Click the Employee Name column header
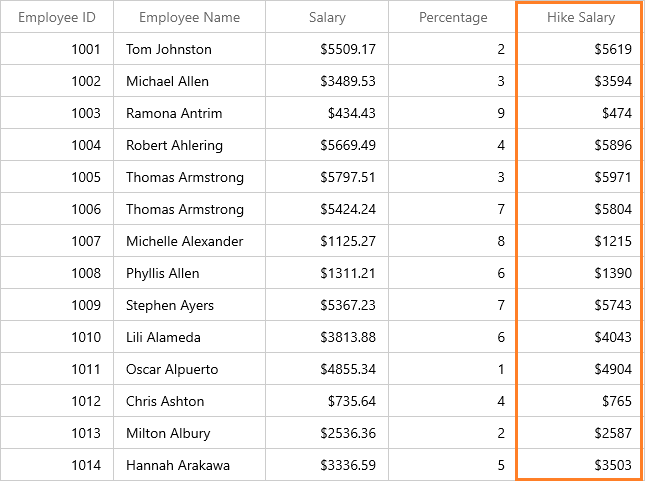645x481 pixels. coord(189,17)
